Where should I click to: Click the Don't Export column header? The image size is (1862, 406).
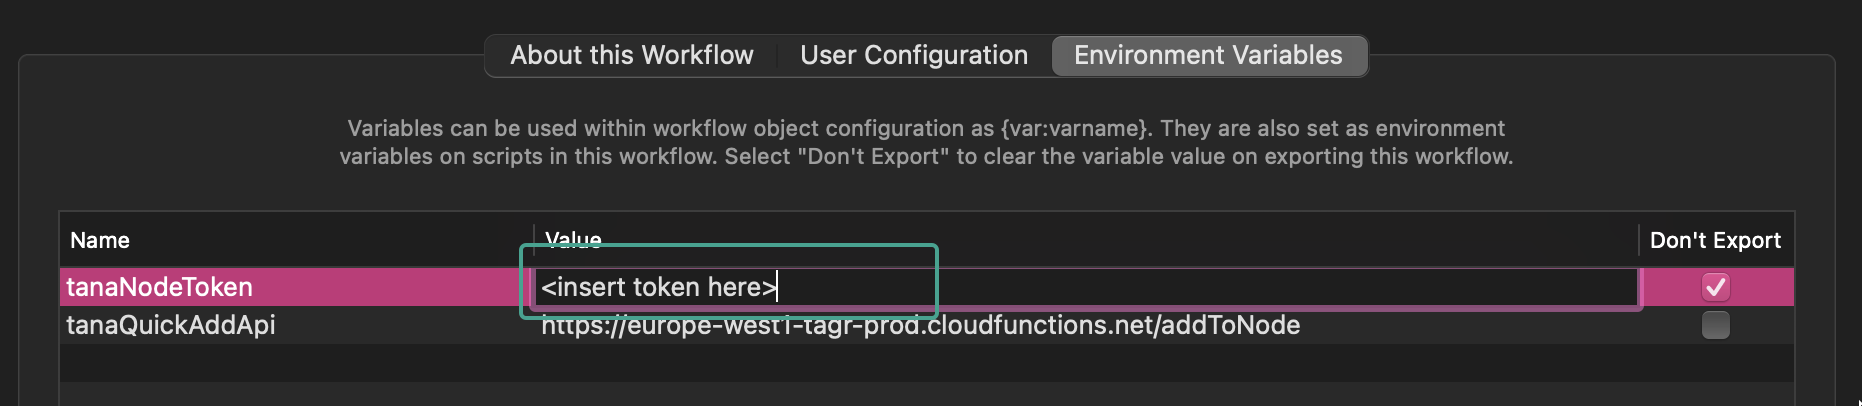pos(1715,240)
